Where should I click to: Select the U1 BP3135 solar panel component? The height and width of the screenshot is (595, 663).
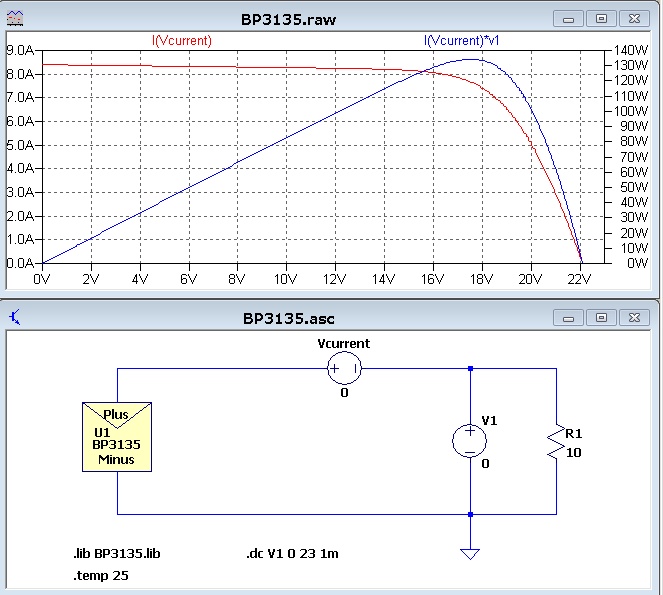pyautogui.click(x=117, y=437)
